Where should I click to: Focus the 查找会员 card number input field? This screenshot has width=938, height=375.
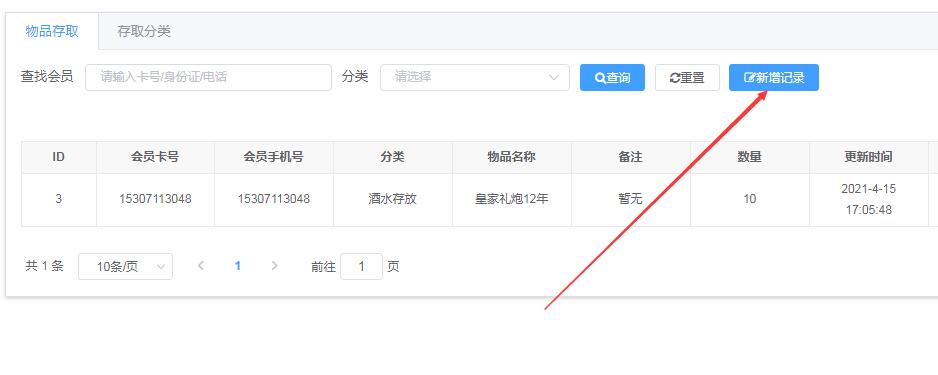coord(208,77)
